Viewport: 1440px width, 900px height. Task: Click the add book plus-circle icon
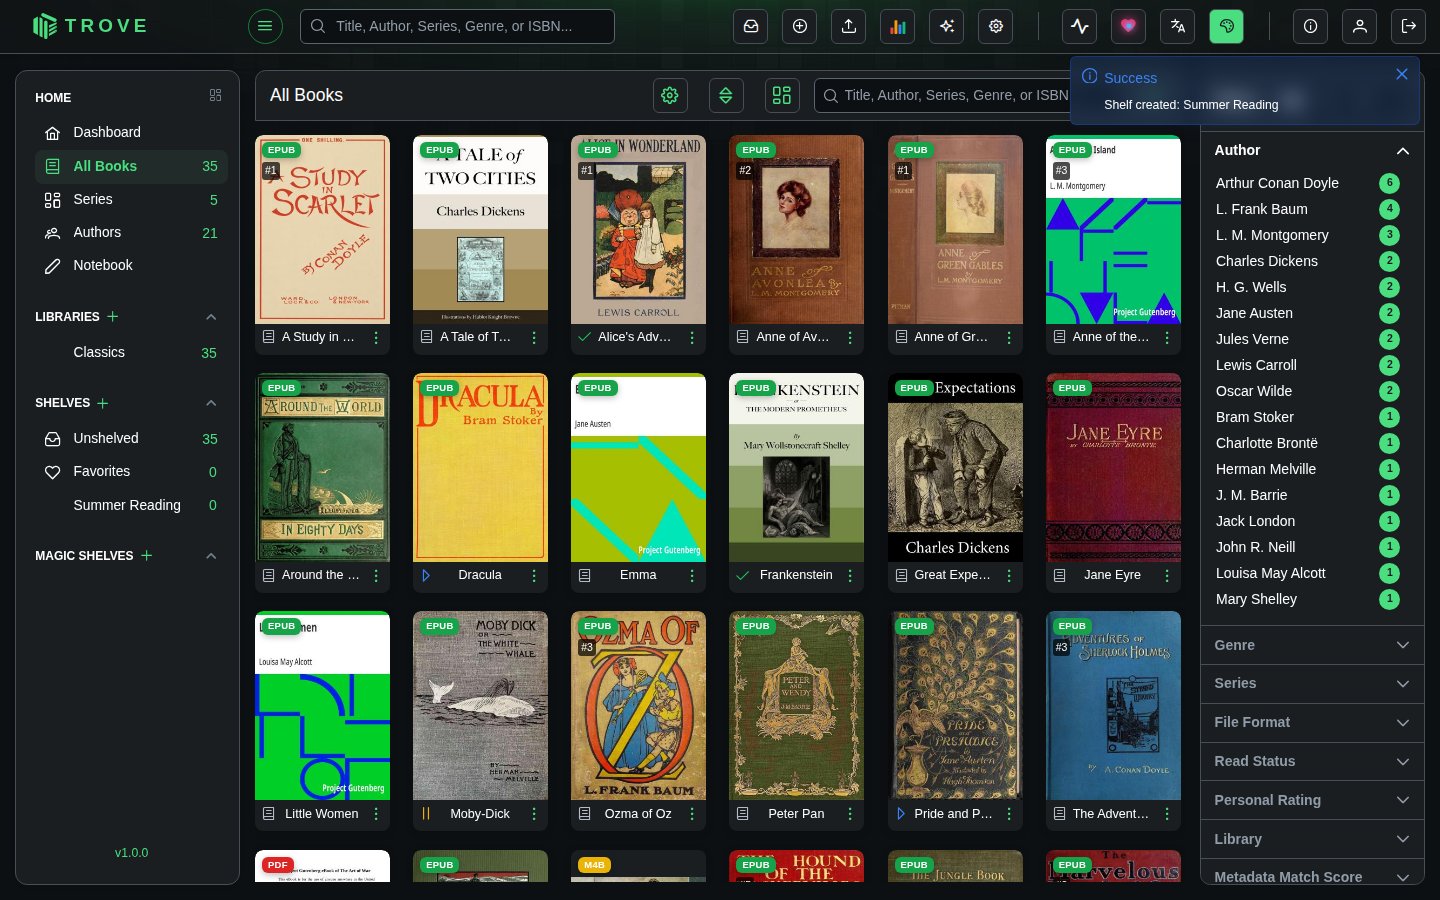pos(800,26)
